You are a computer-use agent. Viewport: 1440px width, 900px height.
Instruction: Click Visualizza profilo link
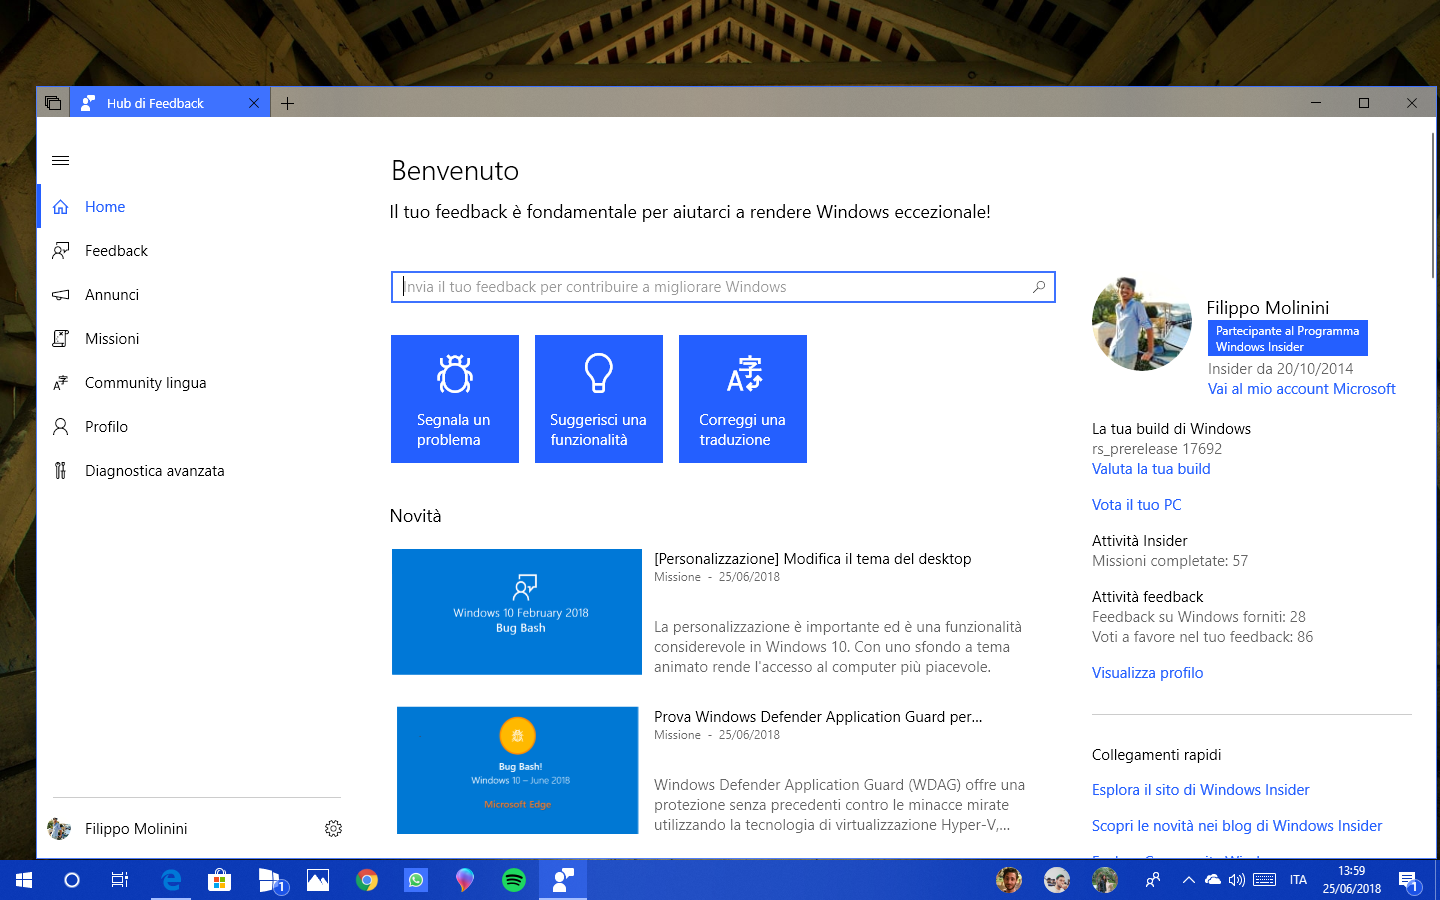point(1147,673)
